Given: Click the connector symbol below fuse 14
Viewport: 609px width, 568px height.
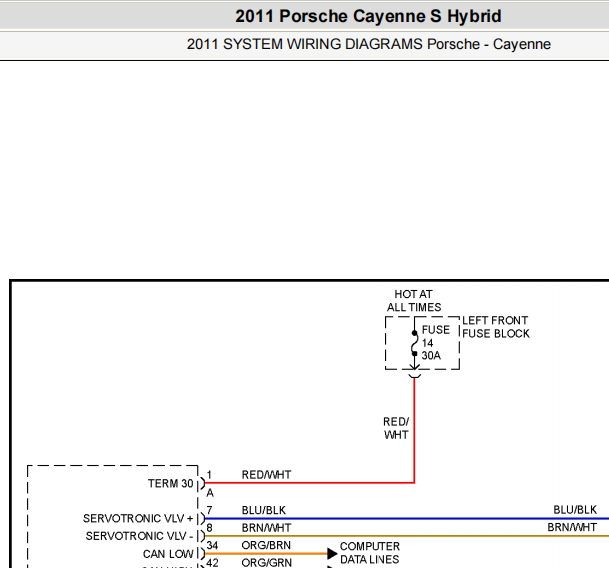Looking at the screenshot, I should coord(414,376).
